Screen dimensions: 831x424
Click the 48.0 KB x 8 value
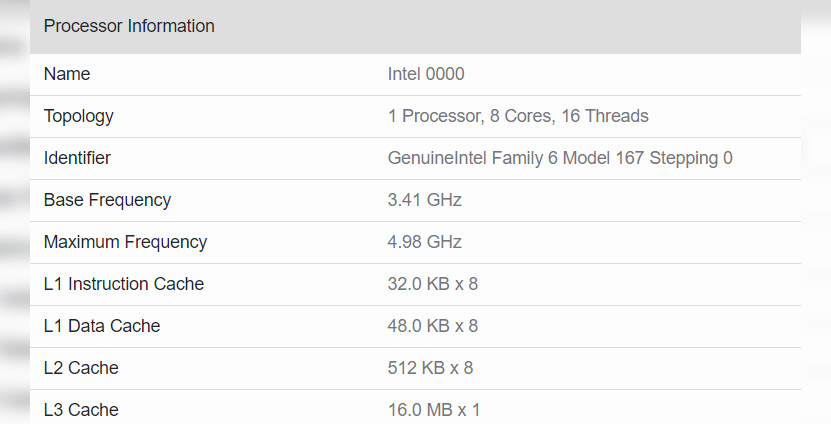[433, 325]
